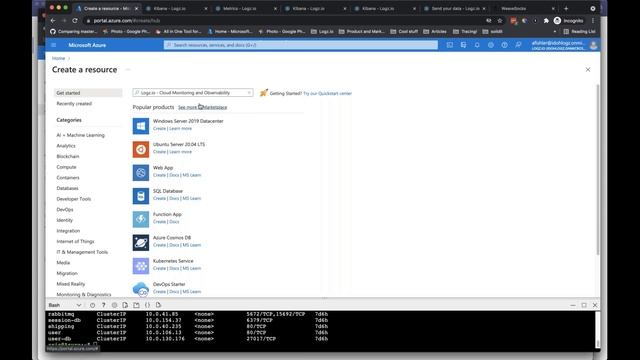Viewport: 640px width, 360px height.
Task: Open Directories and subscriptions filter icon
Action: point(463,45)
